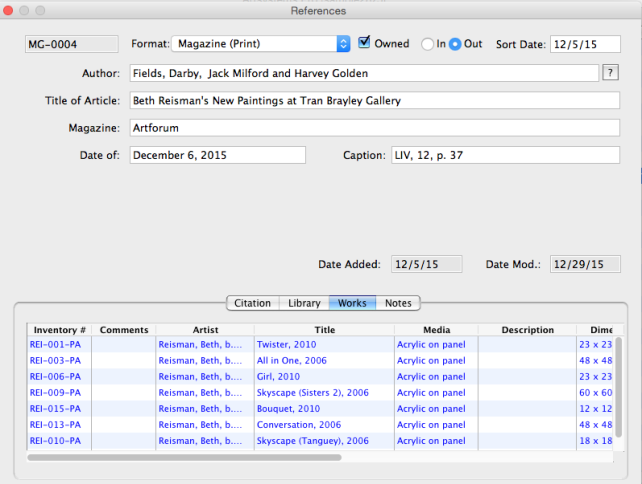Select the Works tab
Screen dimensions: 642x484
[352, 303]
